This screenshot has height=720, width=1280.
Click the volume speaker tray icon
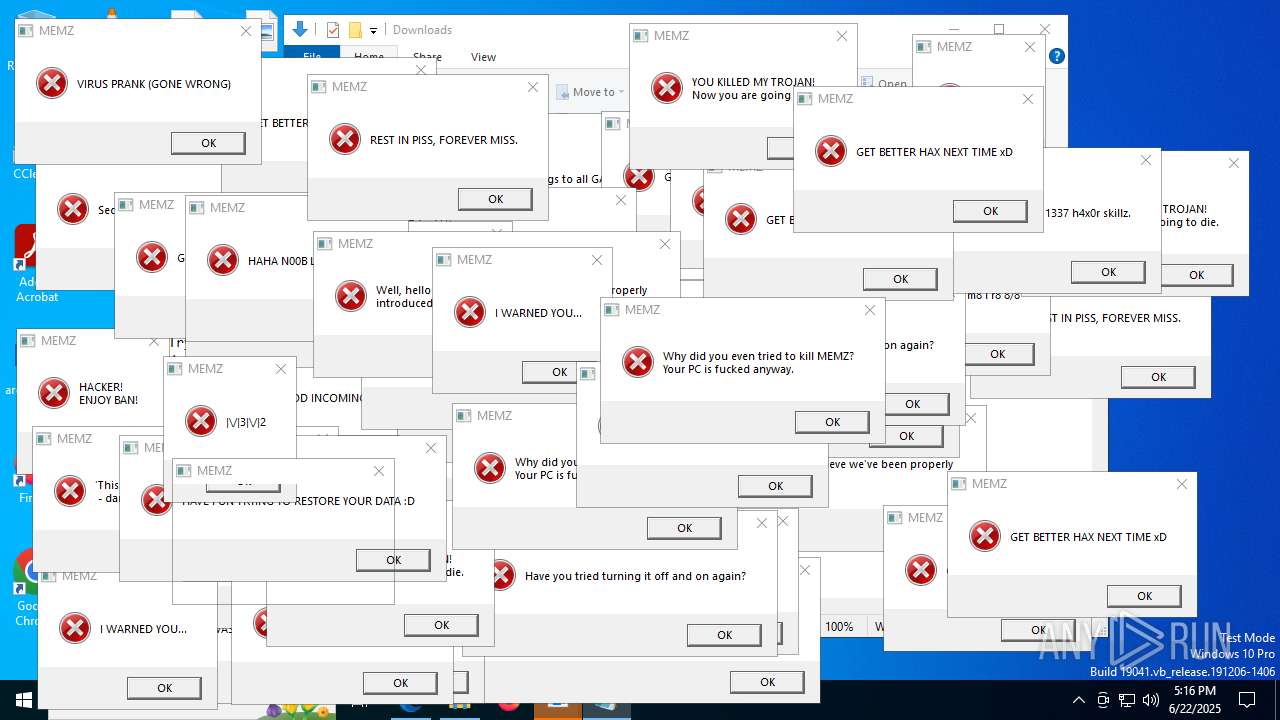(x=1151, y=699)
